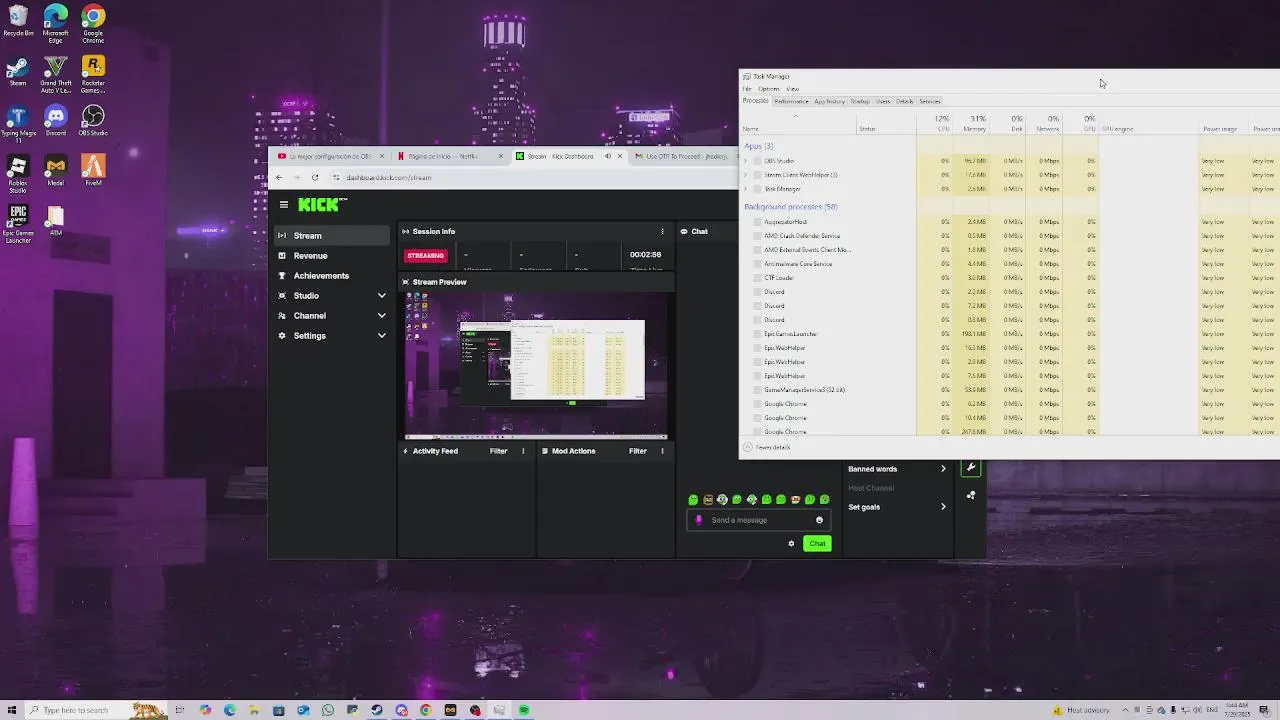The image size is (1280, 720).
Task: Collapse Task Manager with Fewer details
Action: [767, 447]
